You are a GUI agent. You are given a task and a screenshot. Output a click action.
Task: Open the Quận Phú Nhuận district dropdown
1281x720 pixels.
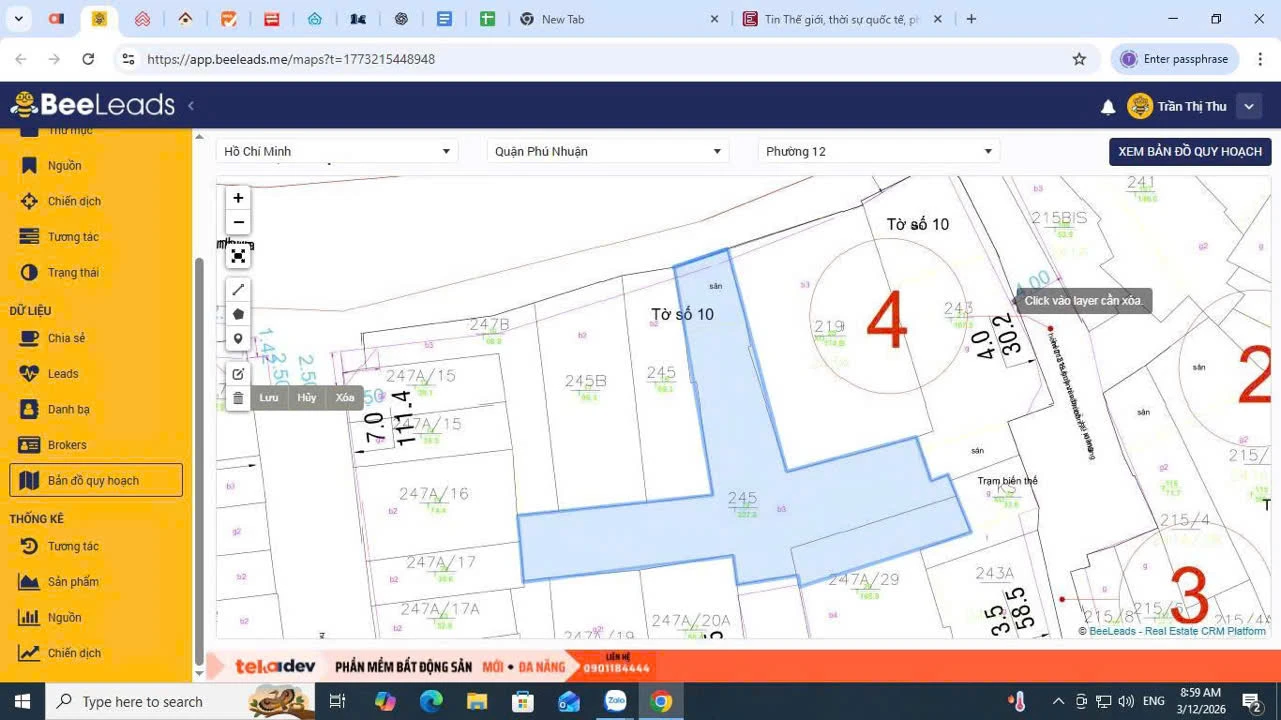click(608, 151)
